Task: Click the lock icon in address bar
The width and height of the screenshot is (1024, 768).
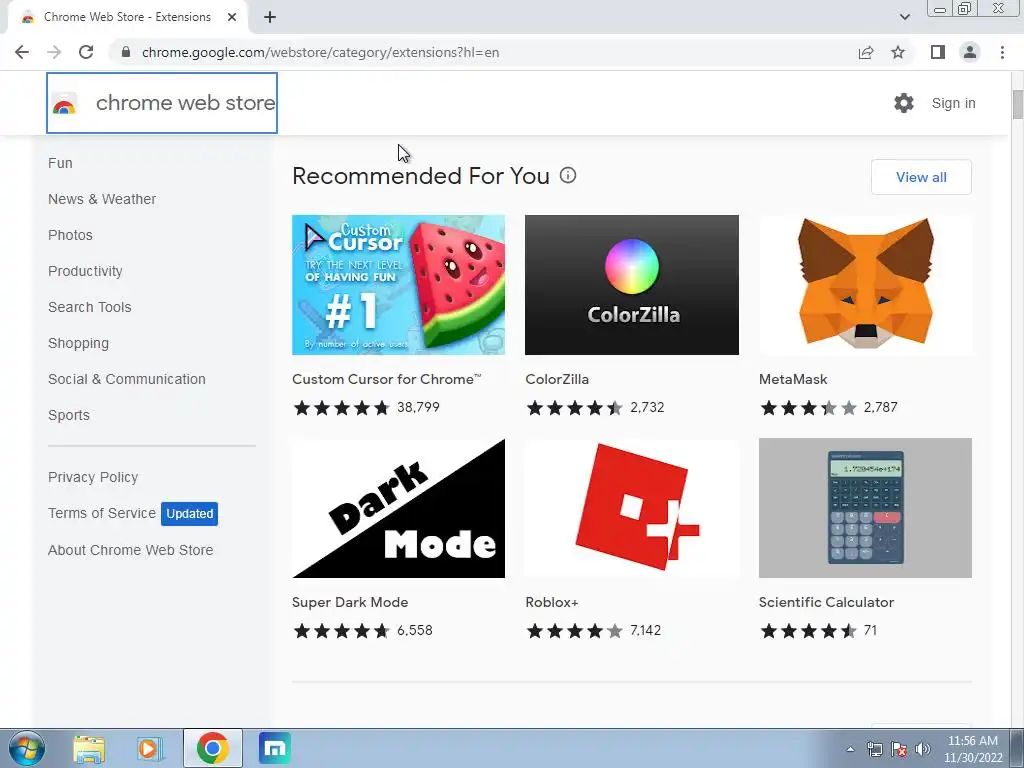Action: 126,52
